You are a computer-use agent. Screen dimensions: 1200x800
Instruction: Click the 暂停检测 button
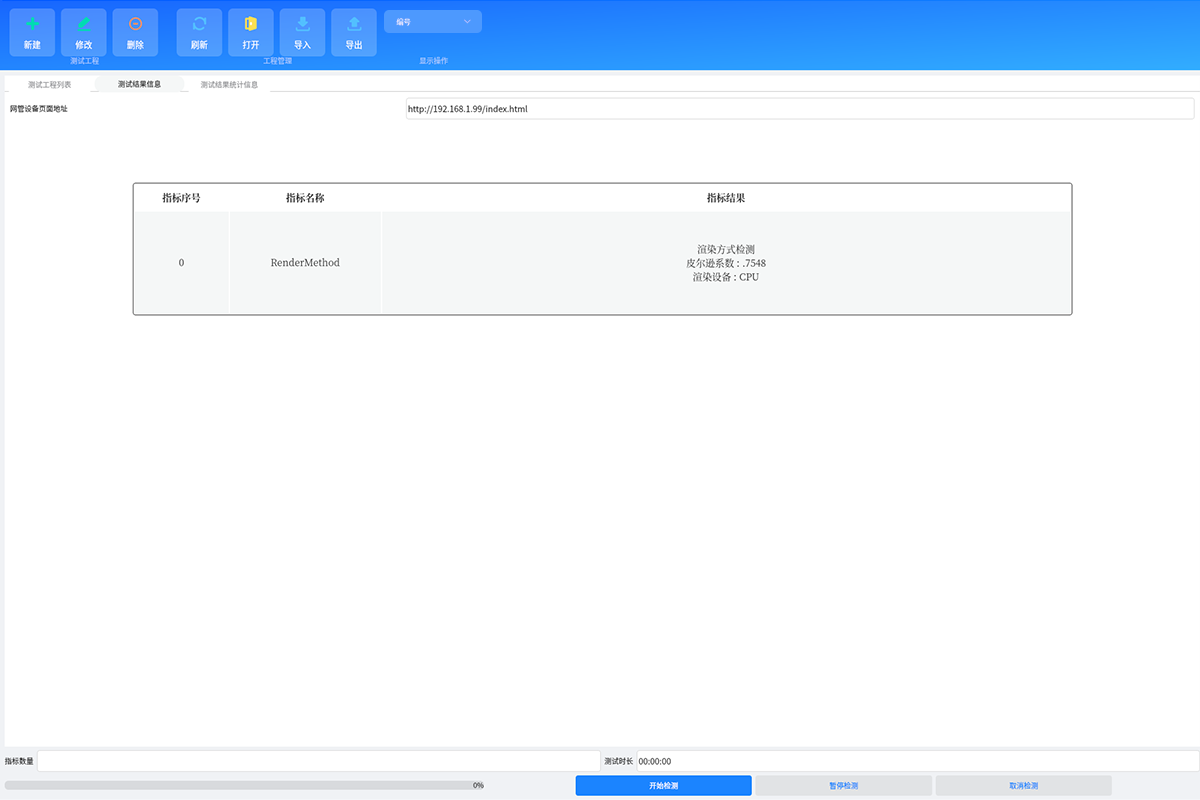click(x=843, y=786)
